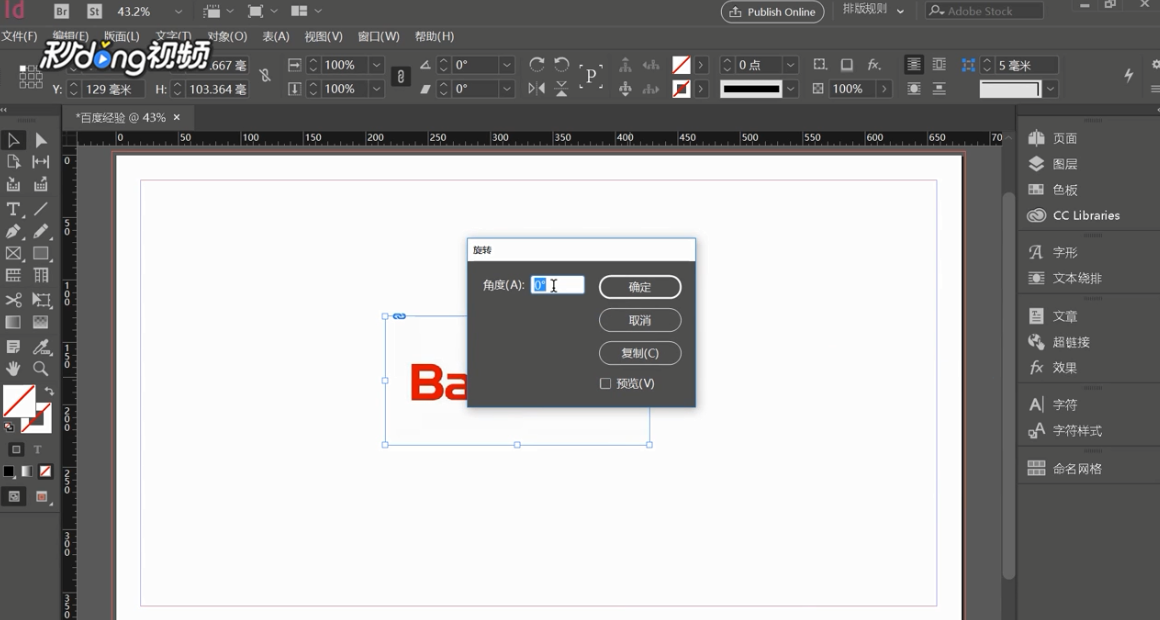Select the Free Transform tool
The height and width of the screenshot is (620, 1160).
click(x=41, y=300)
